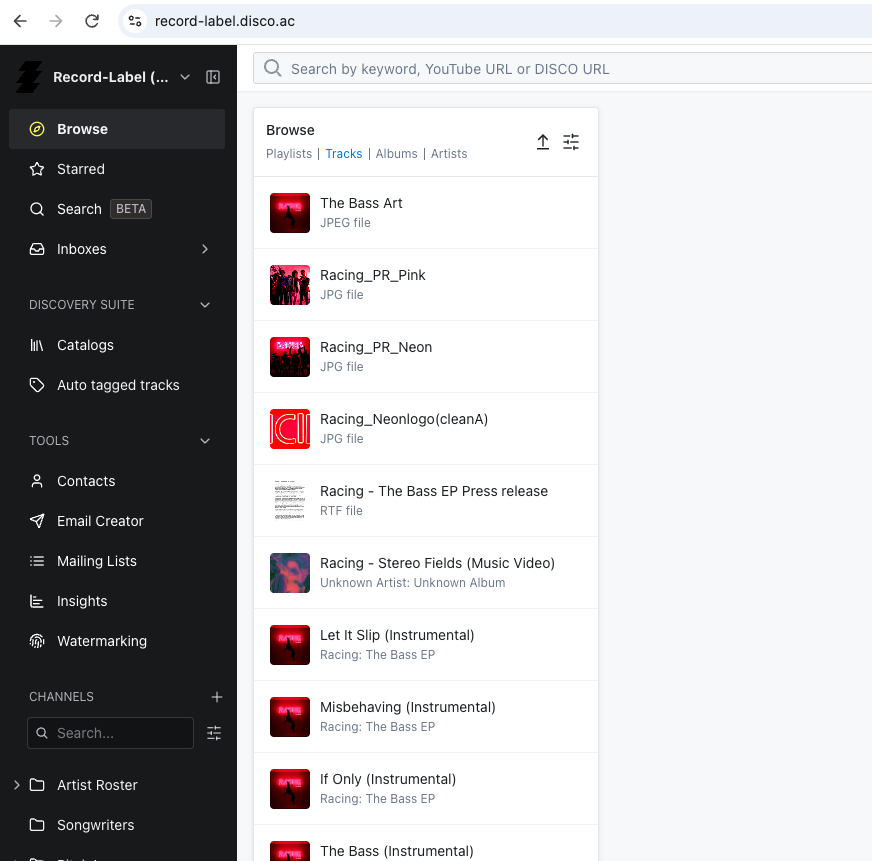Go back with the browser back arrow
Screen dimensions: 872x861
click(20, 21)
